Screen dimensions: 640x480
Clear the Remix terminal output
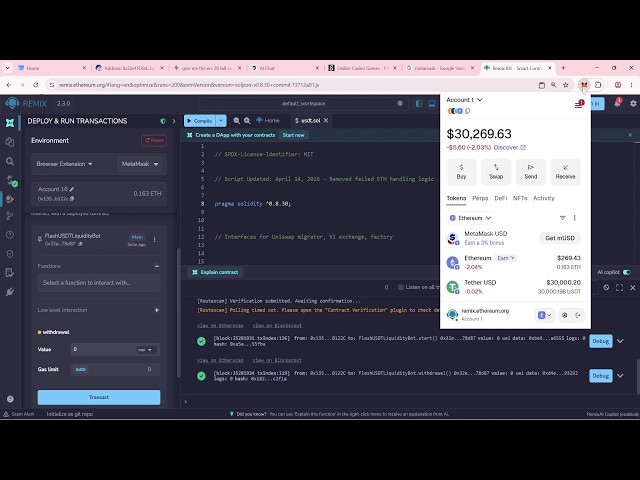[x=606, y=287]
